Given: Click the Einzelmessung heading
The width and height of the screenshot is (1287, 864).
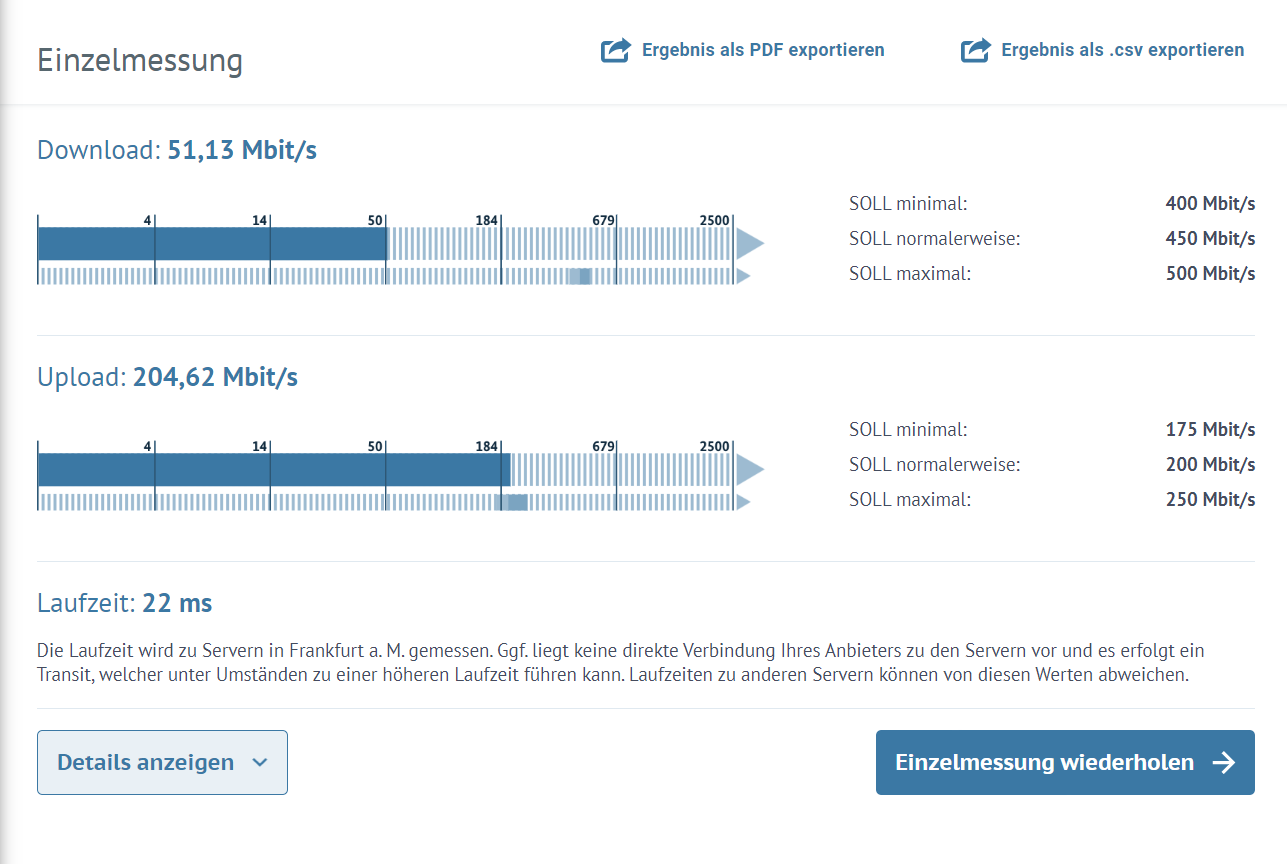Looking at the screenshot, I should (x=140, y=60).
